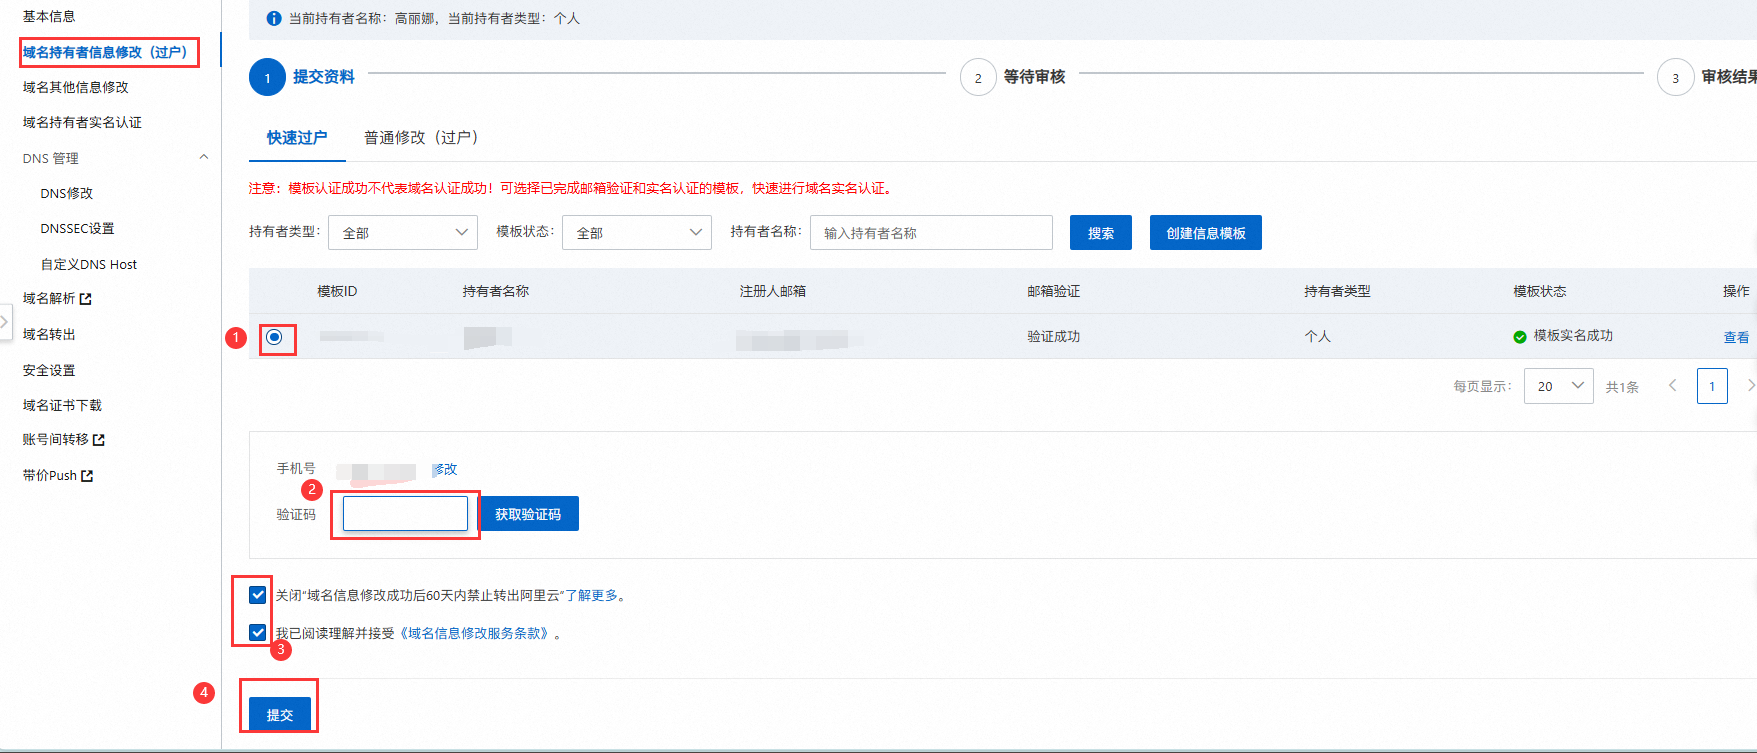Image resolution: width=1757 pixels, height=753 pixels.
Task: Click the info icon beside 当前持有者名称
Action: point(274,19)
